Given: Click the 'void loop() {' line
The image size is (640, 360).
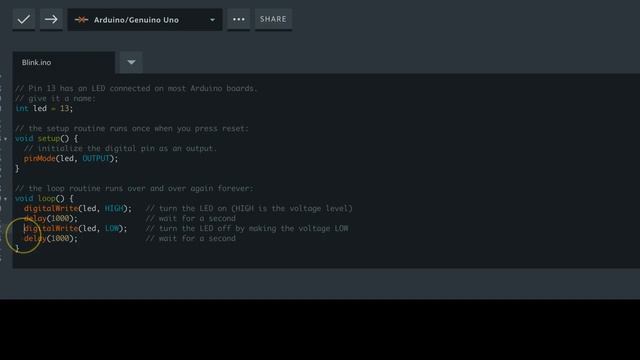Looking at the screenshot, I should 44,199.
